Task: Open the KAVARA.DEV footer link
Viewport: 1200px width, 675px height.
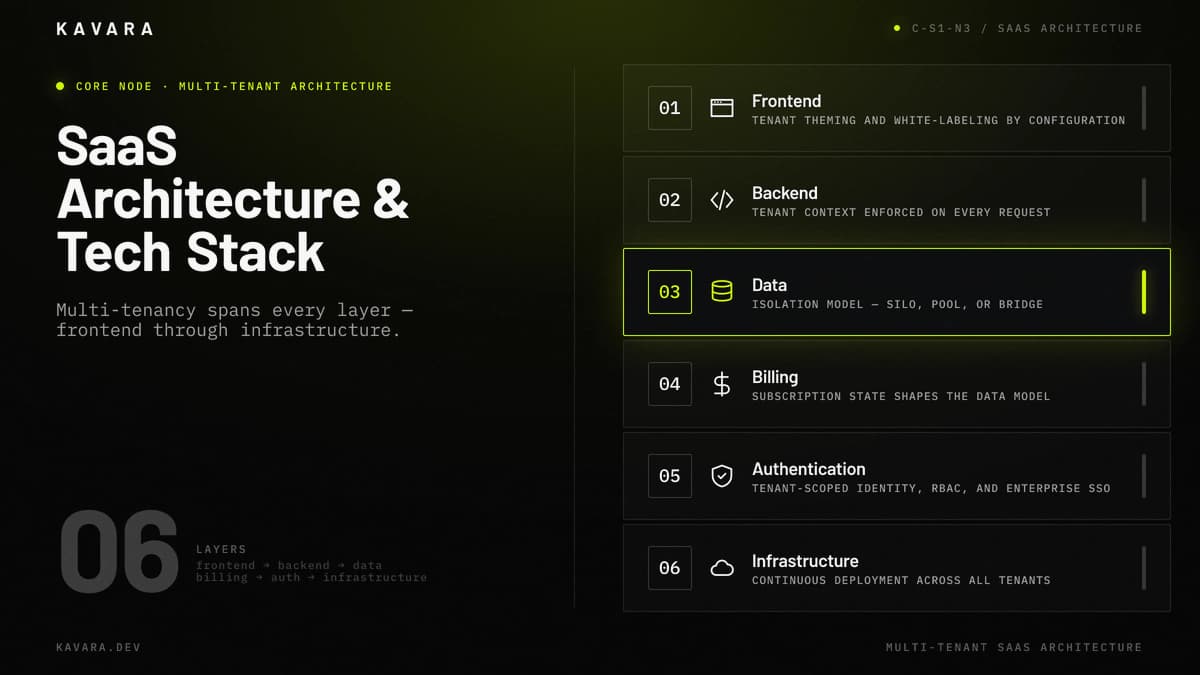Action: (x=99, y=647)
